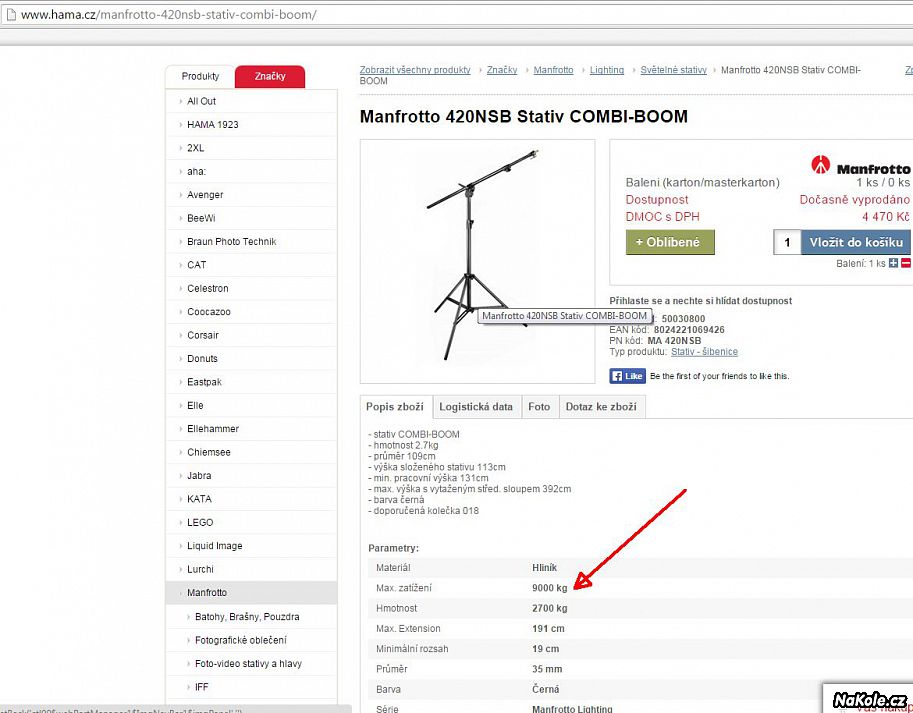The height and width of the screenshot is (713, 913).
Task: Open the Lurchi brand
Action: pyautogui.click(x=200, y=569)
